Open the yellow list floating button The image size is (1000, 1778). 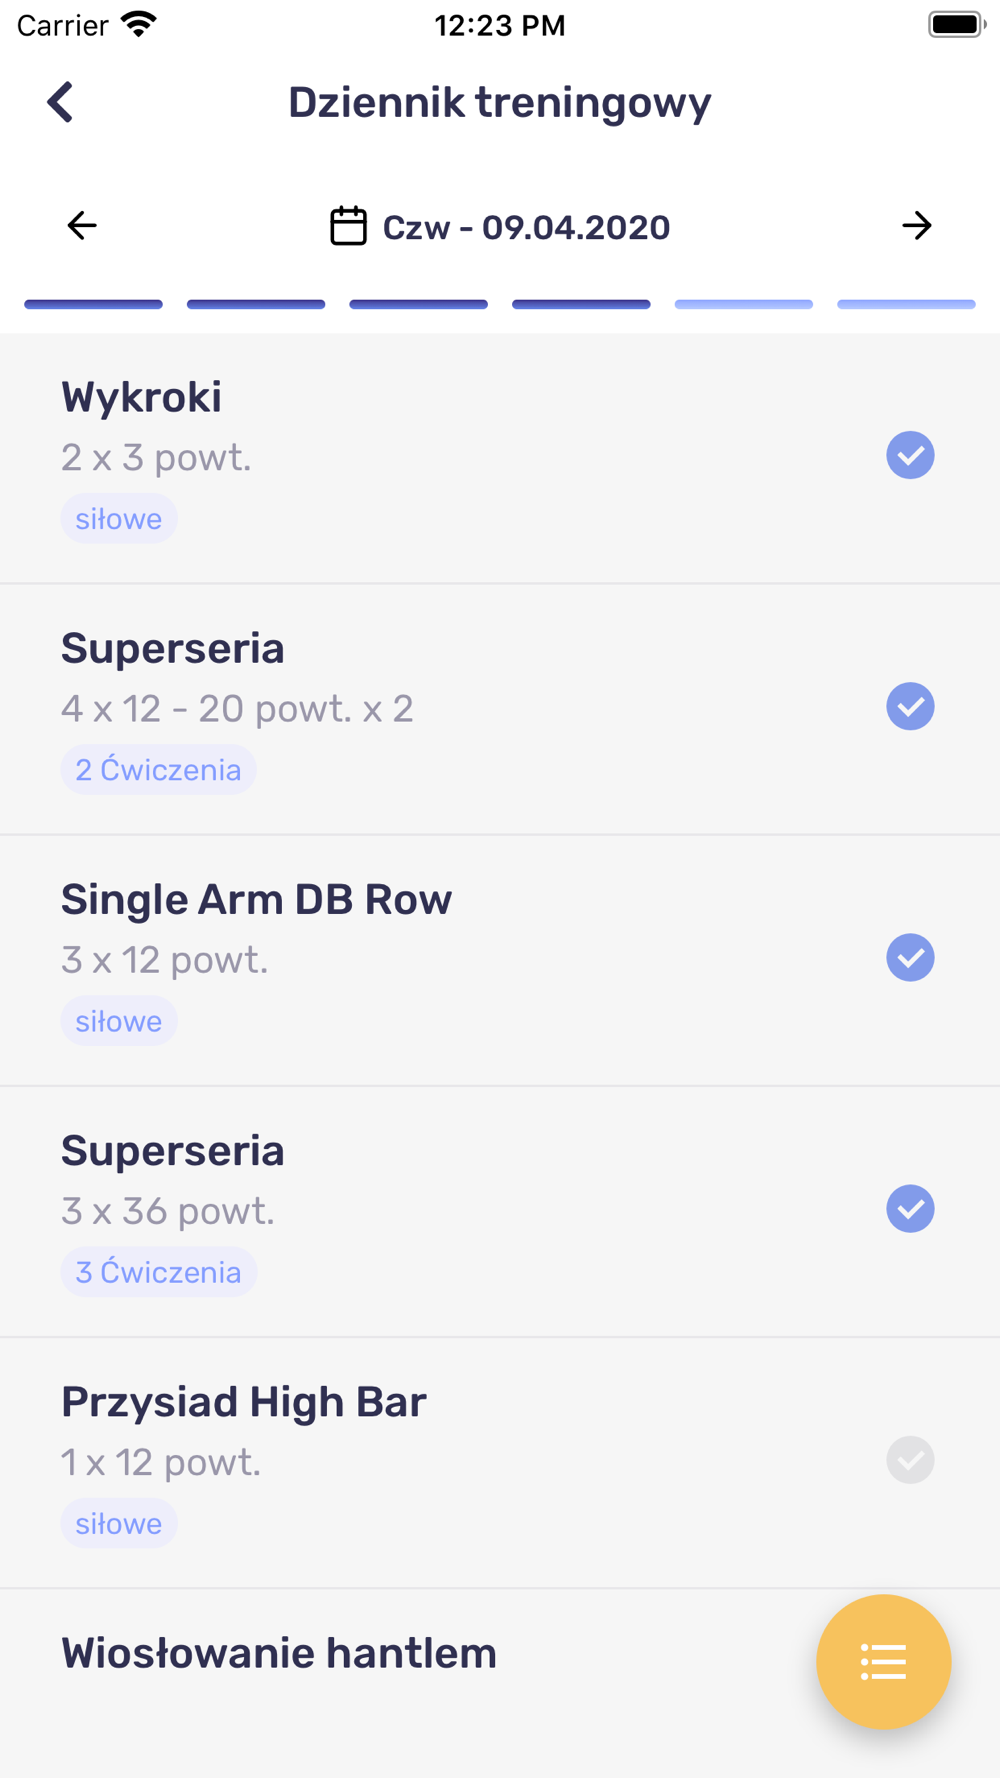click(x=883, y=1662)
